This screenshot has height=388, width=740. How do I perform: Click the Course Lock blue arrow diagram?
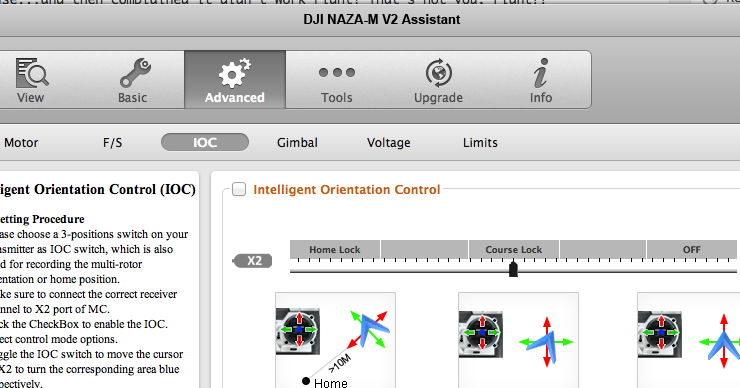pyautogui.click(x=546, y=342)
